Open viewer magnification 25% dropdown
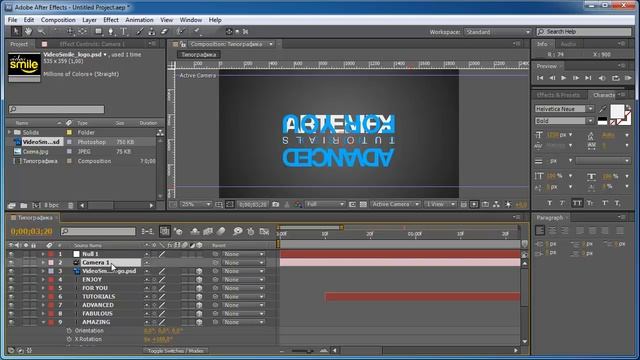Viewport: 640px width, 360px height. click(x=196, y=204)
